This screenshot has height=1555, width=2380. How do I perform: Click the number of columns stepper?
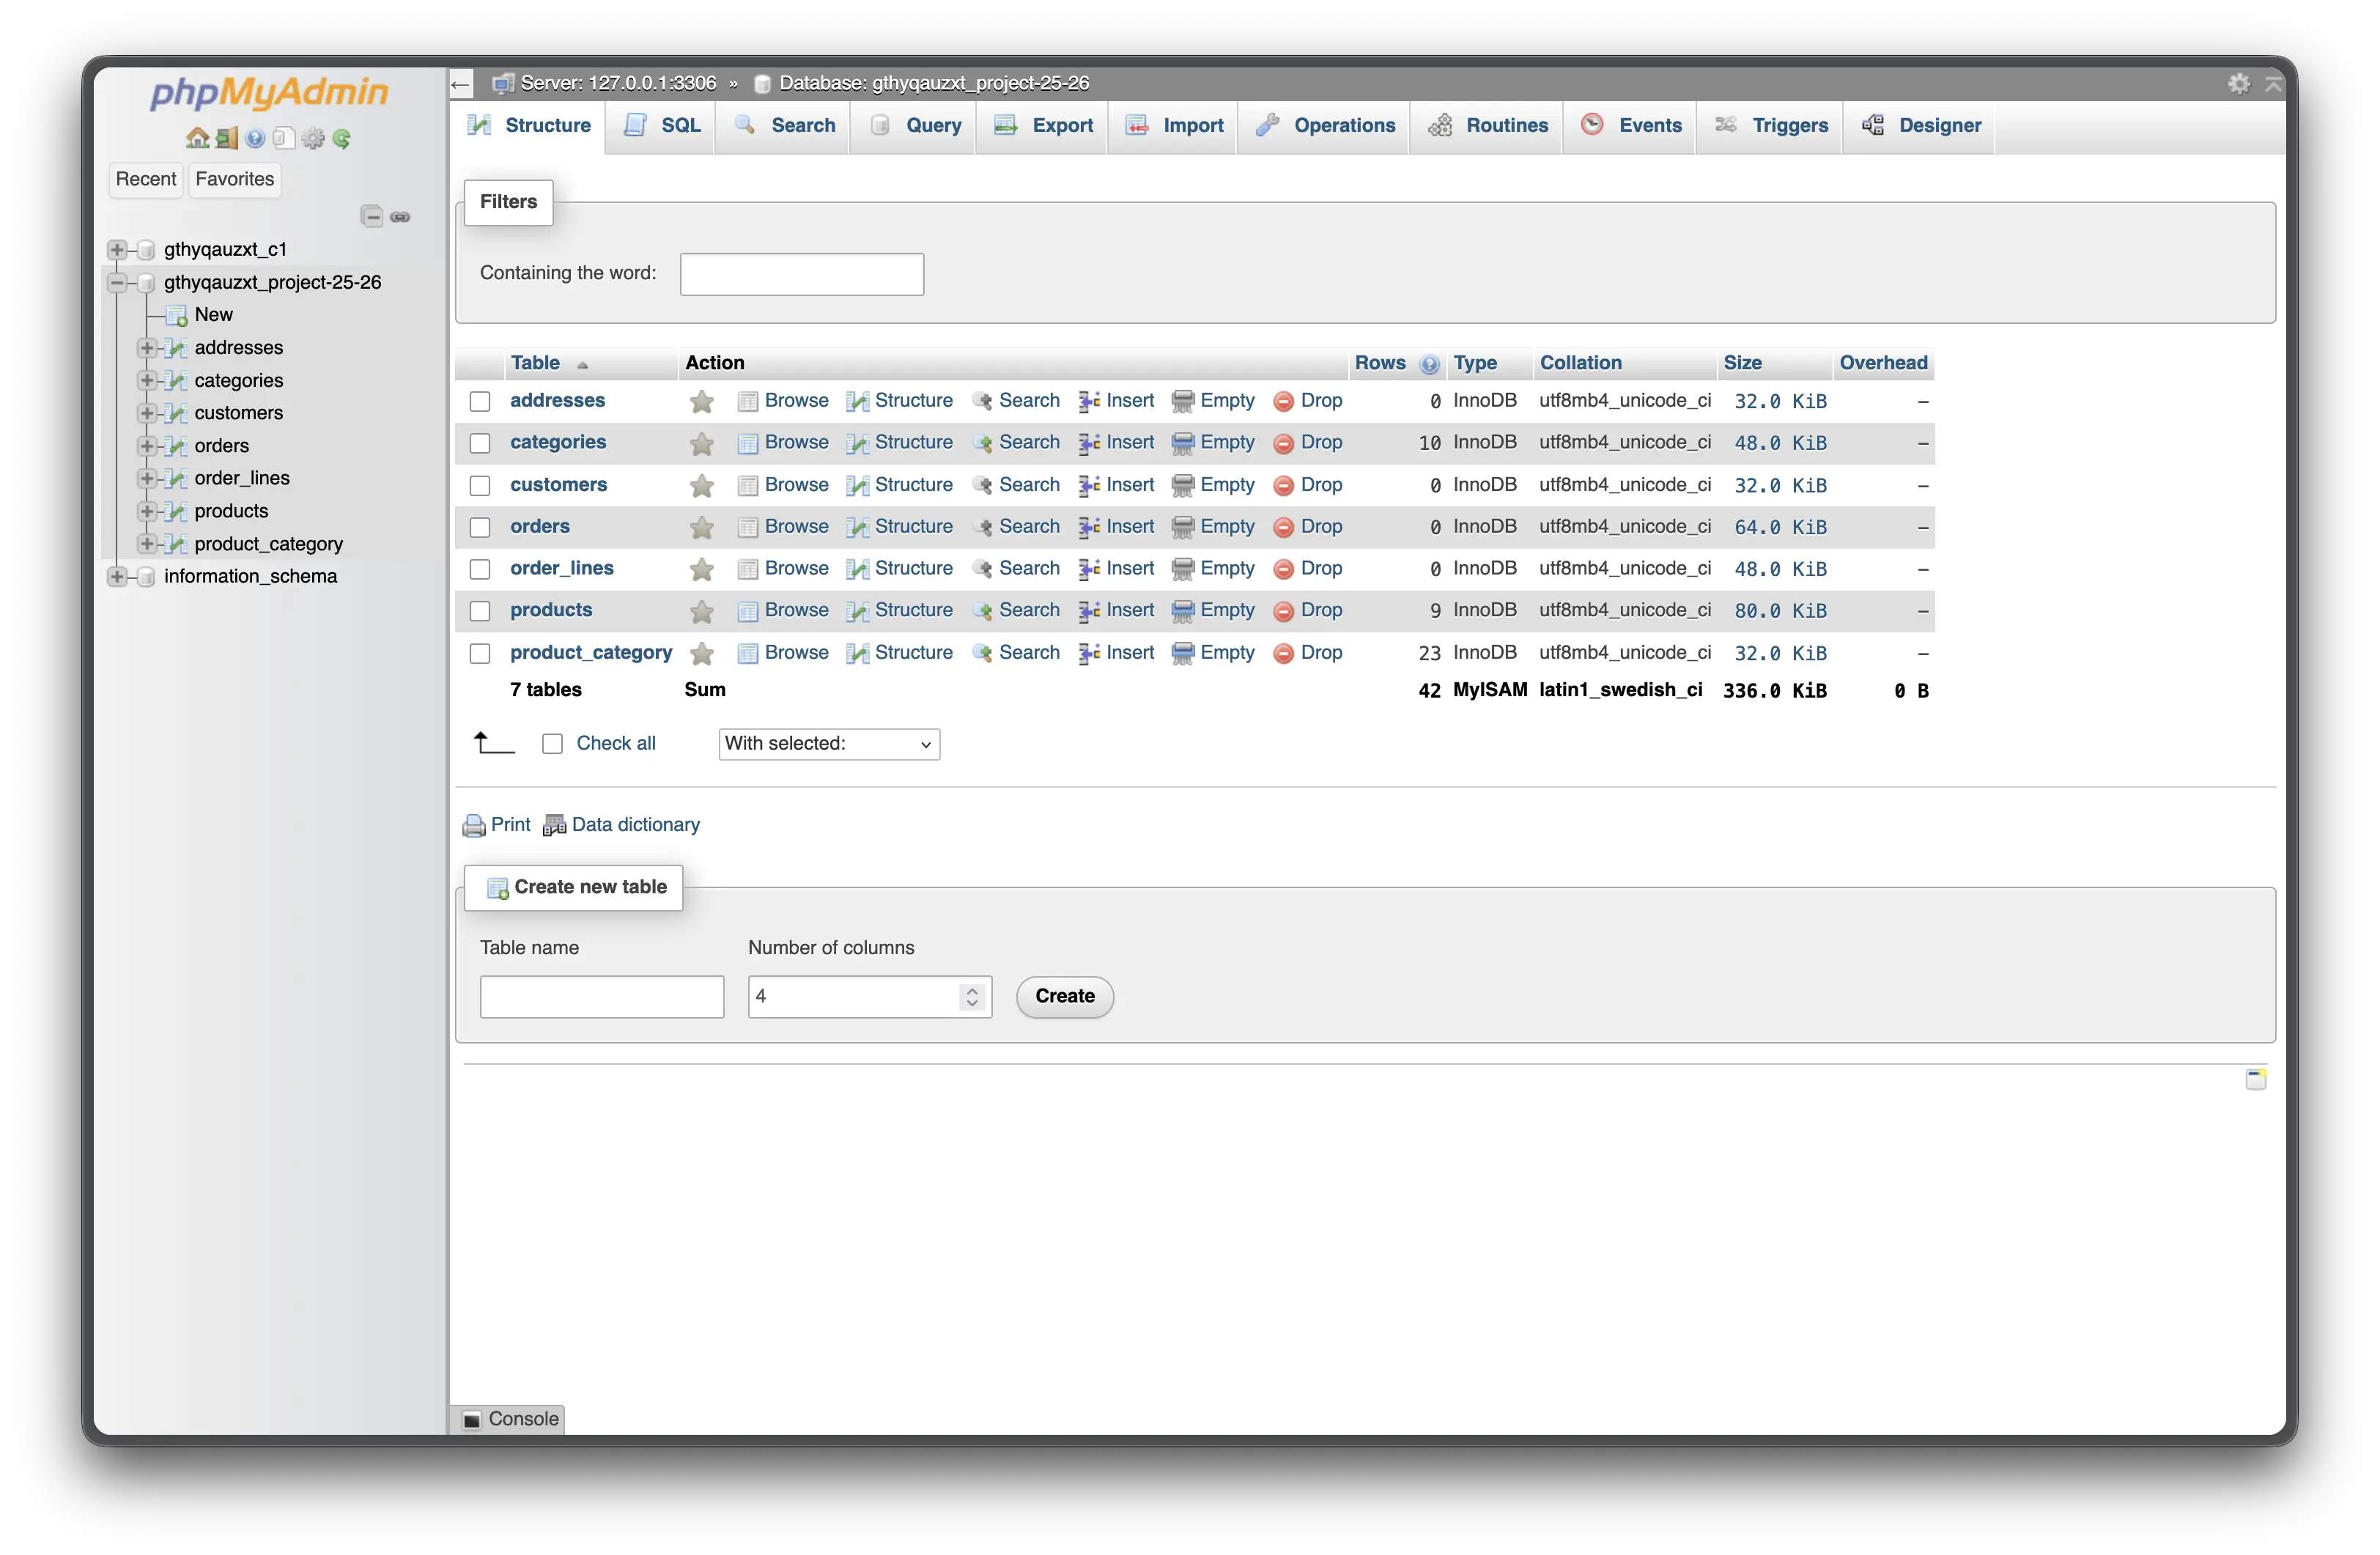(972, 997)
